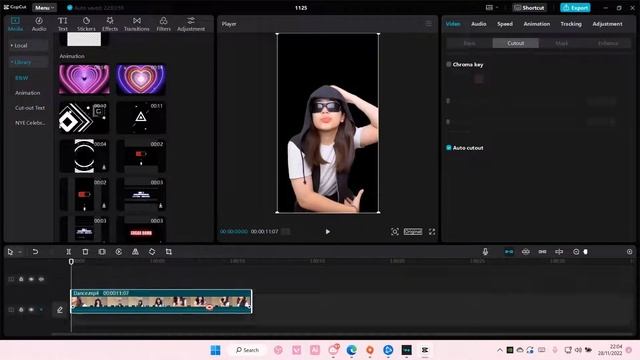Open the Text tool panel
The width and height of the screenshot is (640, 360).
pyautogui.click(x=62, y=24)
